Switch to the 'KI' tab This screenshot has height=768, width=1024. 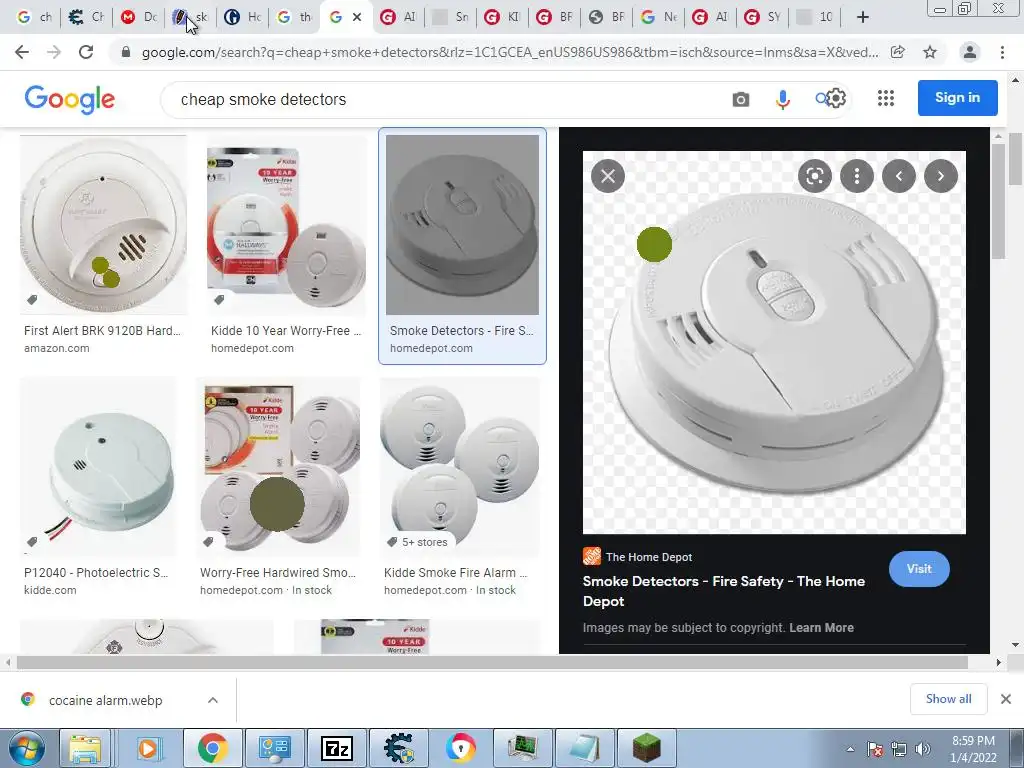(503, 17)
